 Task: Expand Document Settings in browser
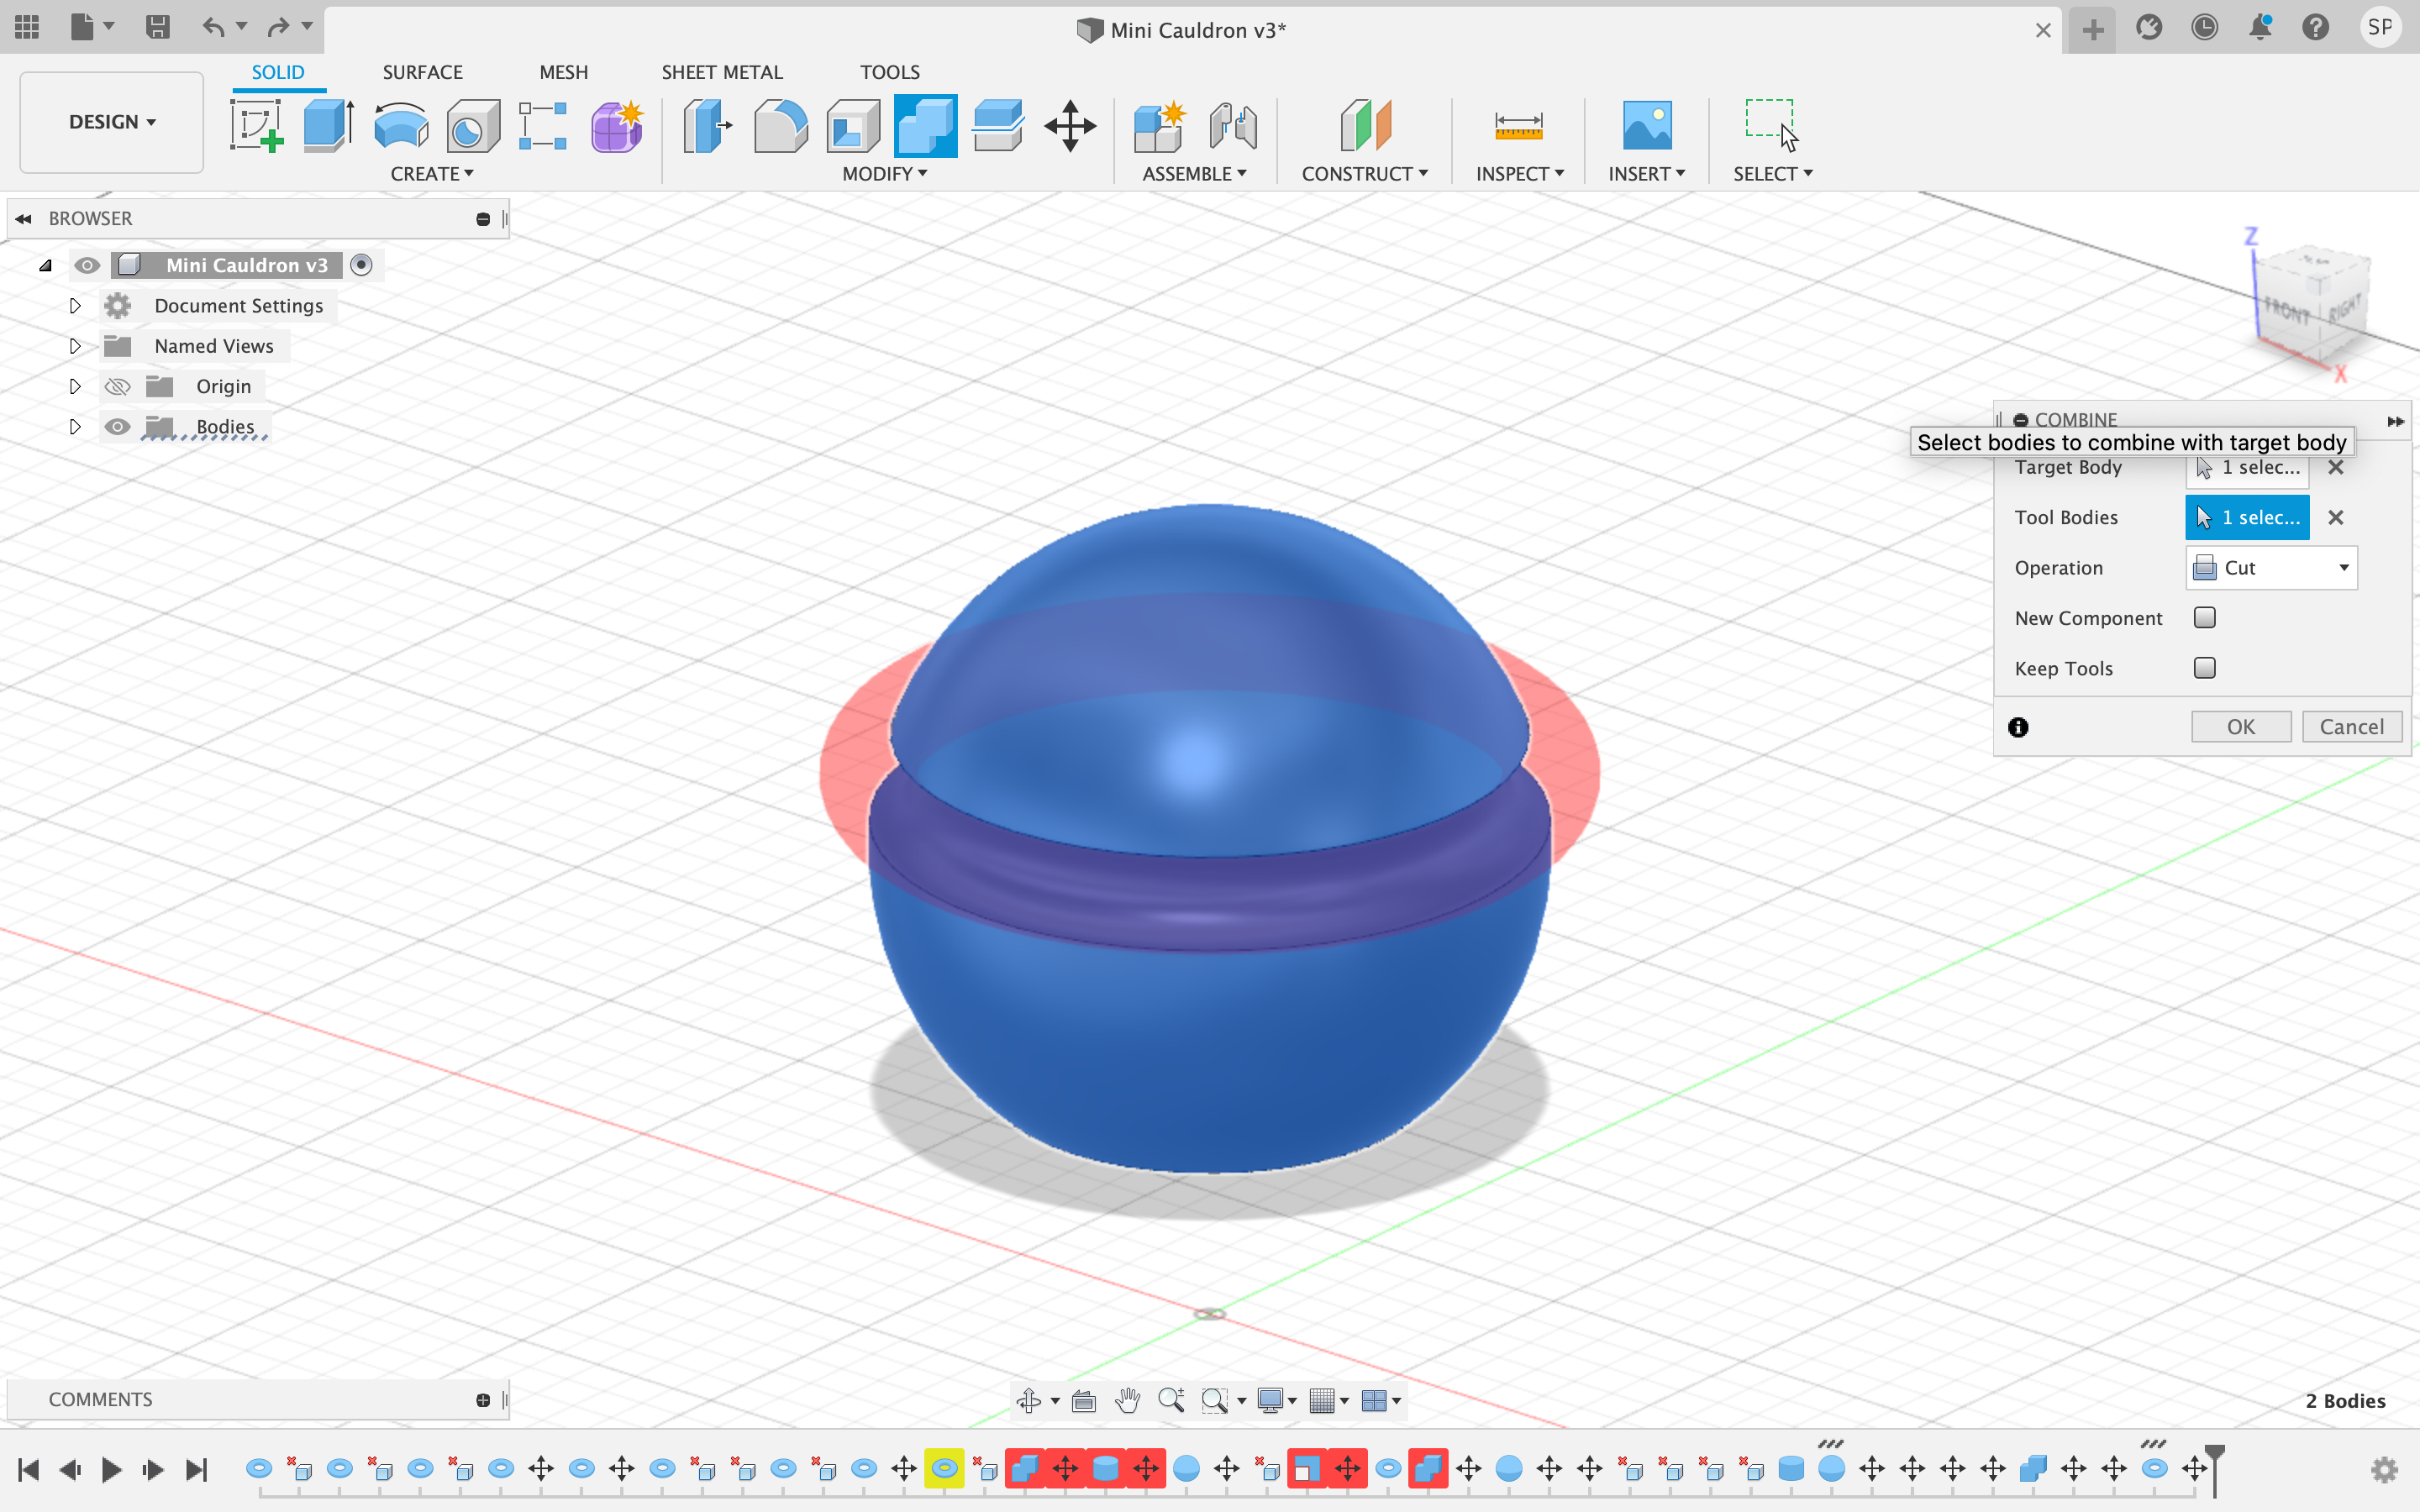tap(75, 306)
